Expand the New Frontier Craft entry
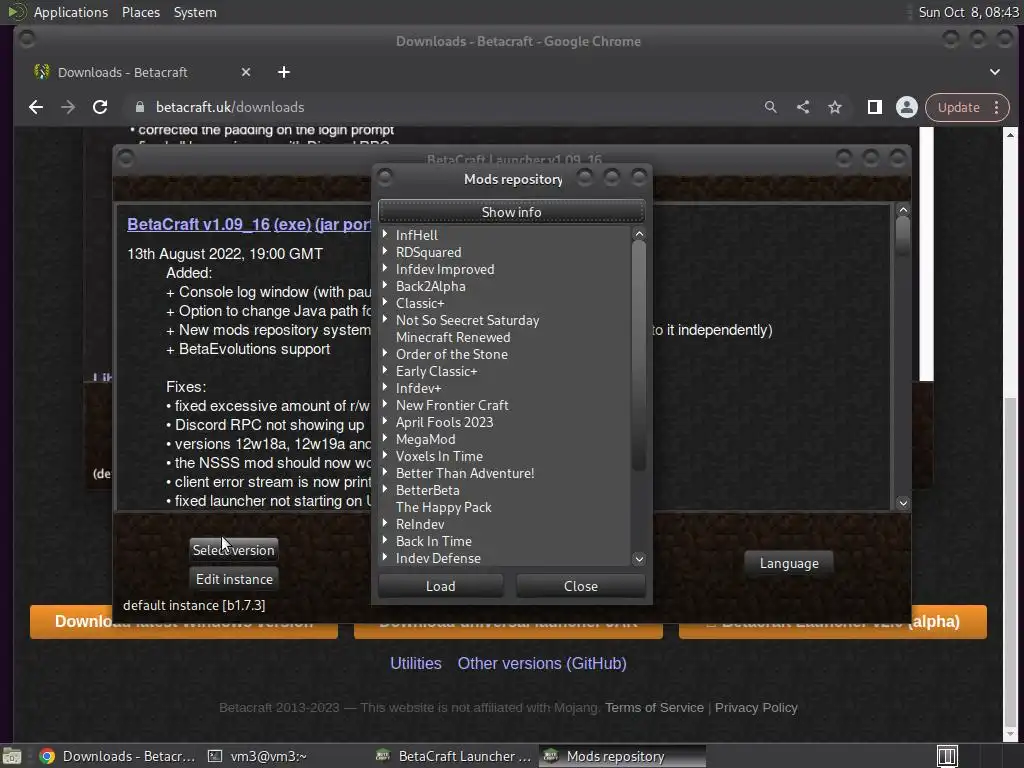The image size is (1024, 768). 385,404
